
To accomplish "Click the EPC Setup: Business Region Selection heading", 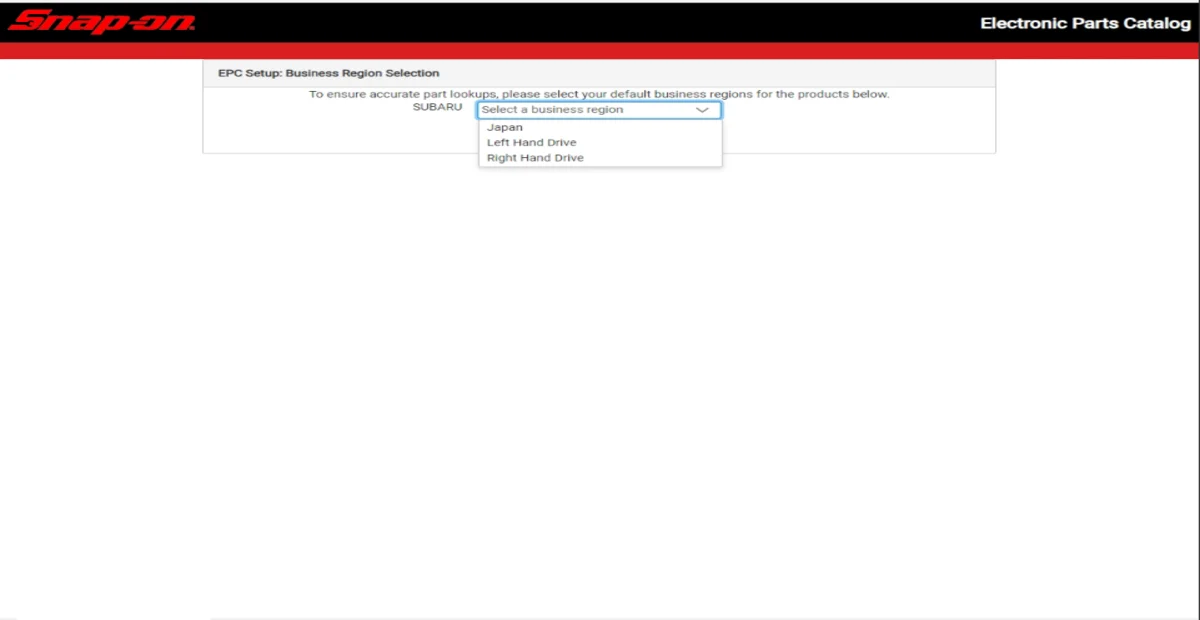I will click(328, 73).
